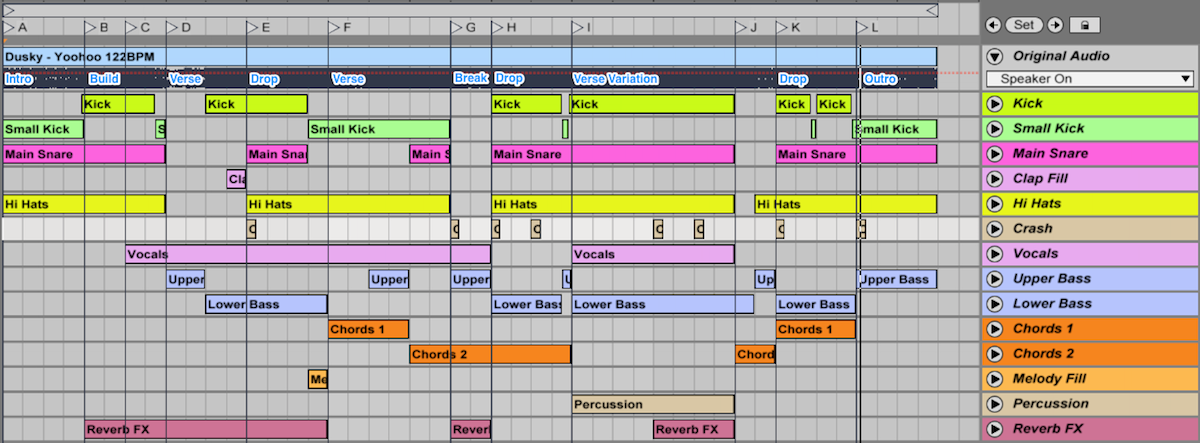Select the Melody Fill clip in the arrangement
This screenshot has height=443, width=1200.
click(x=318, y=379)
